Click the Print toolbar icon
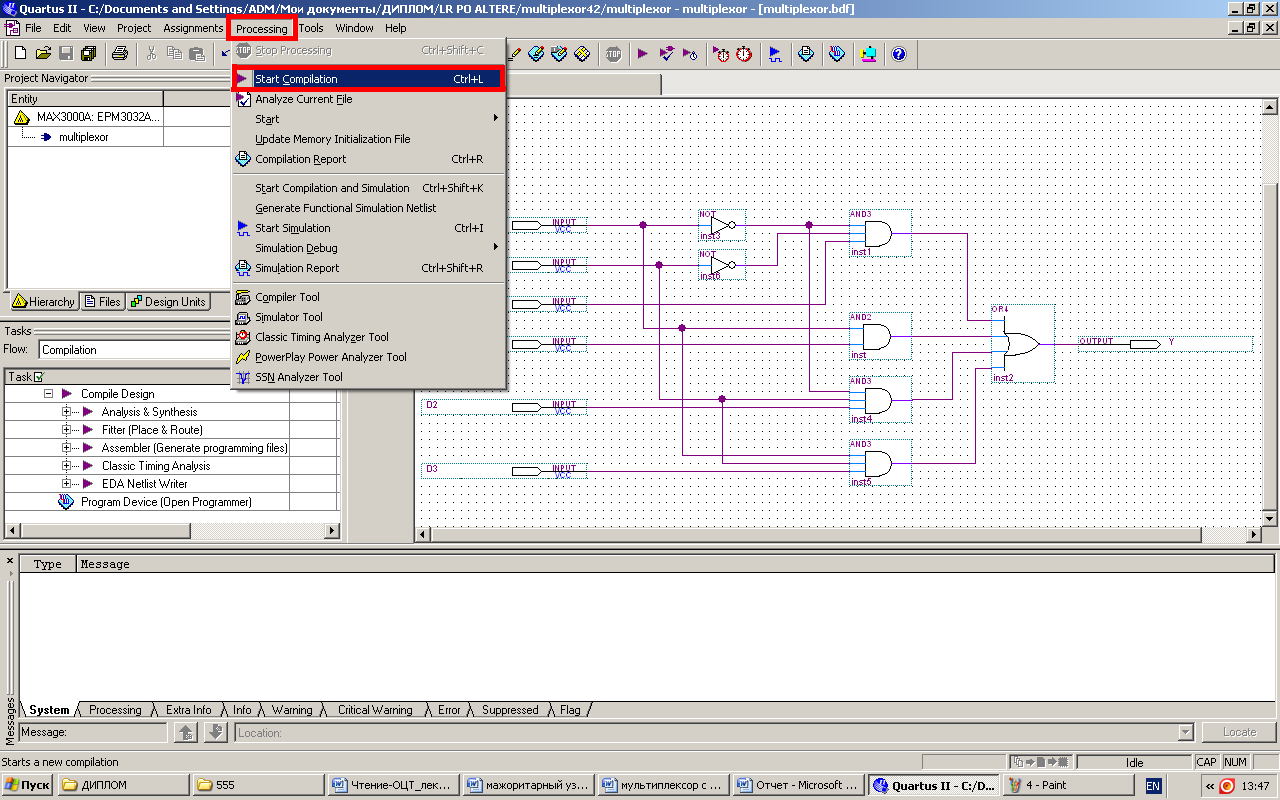The height and width of the screenshot is (800, 1280). tap(120, 54)
